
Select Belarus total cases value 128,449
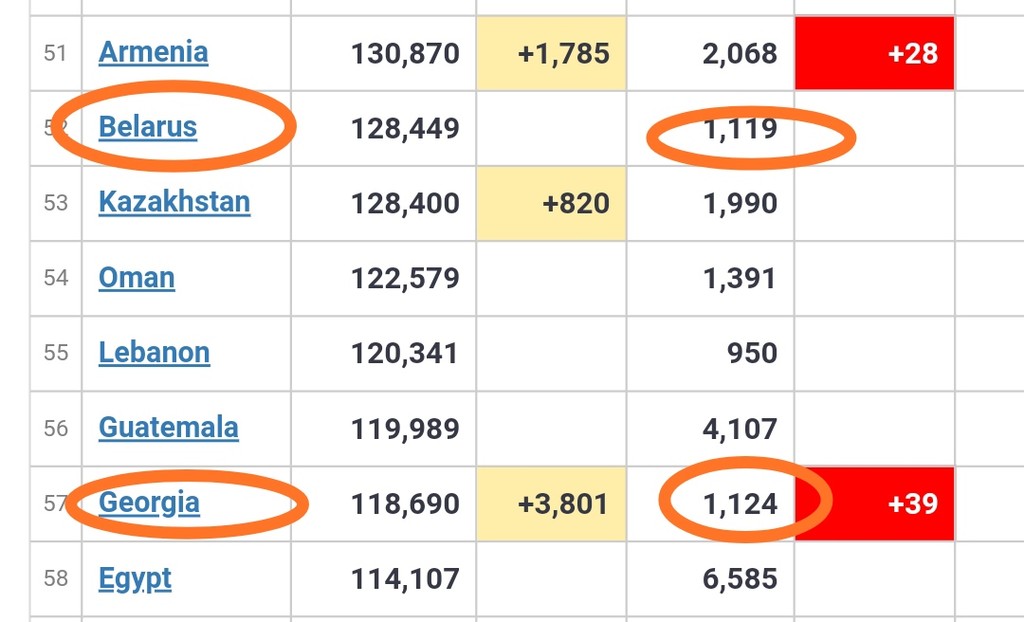click(x=405, y=129)
